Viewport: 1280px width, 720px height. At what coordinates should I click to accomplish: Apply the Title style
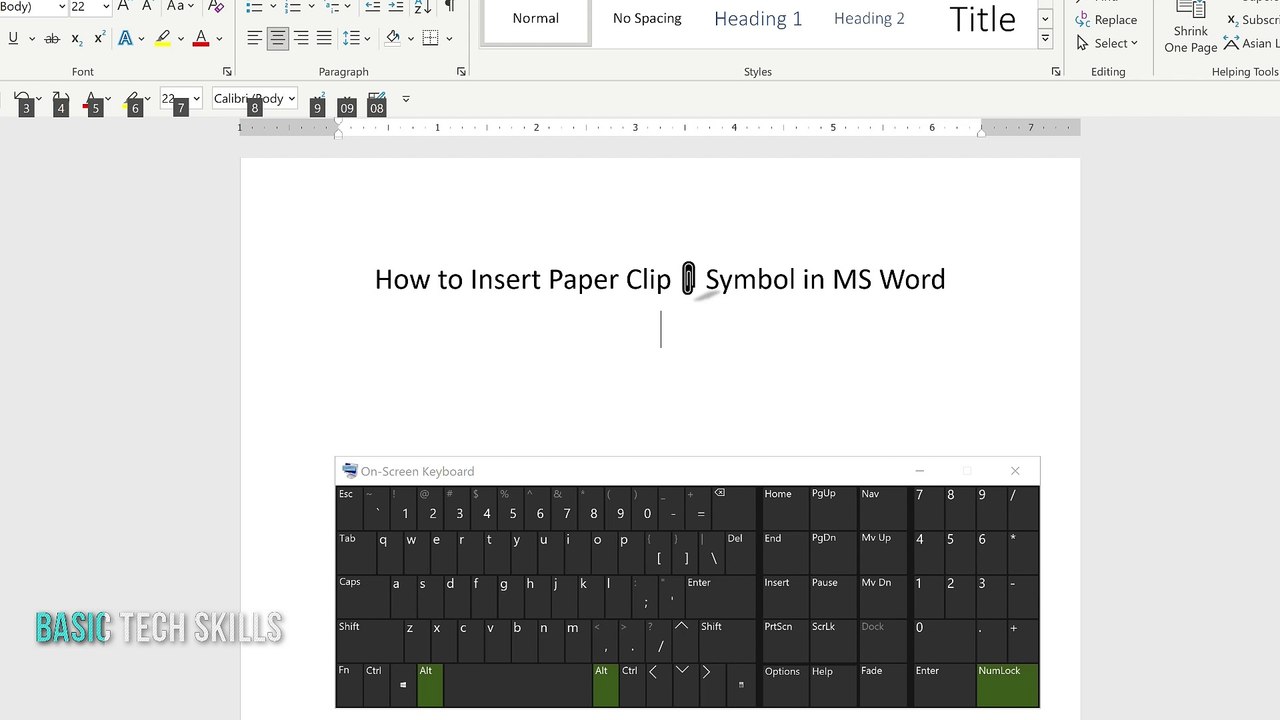coord(981,20)
